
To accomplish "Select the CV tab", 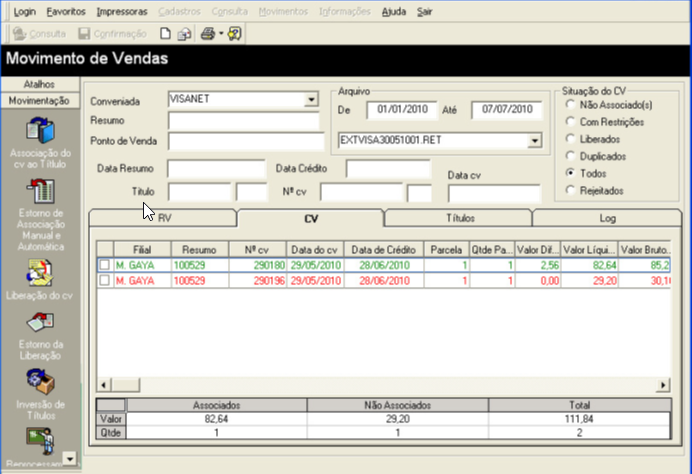I will coord(311,218).
